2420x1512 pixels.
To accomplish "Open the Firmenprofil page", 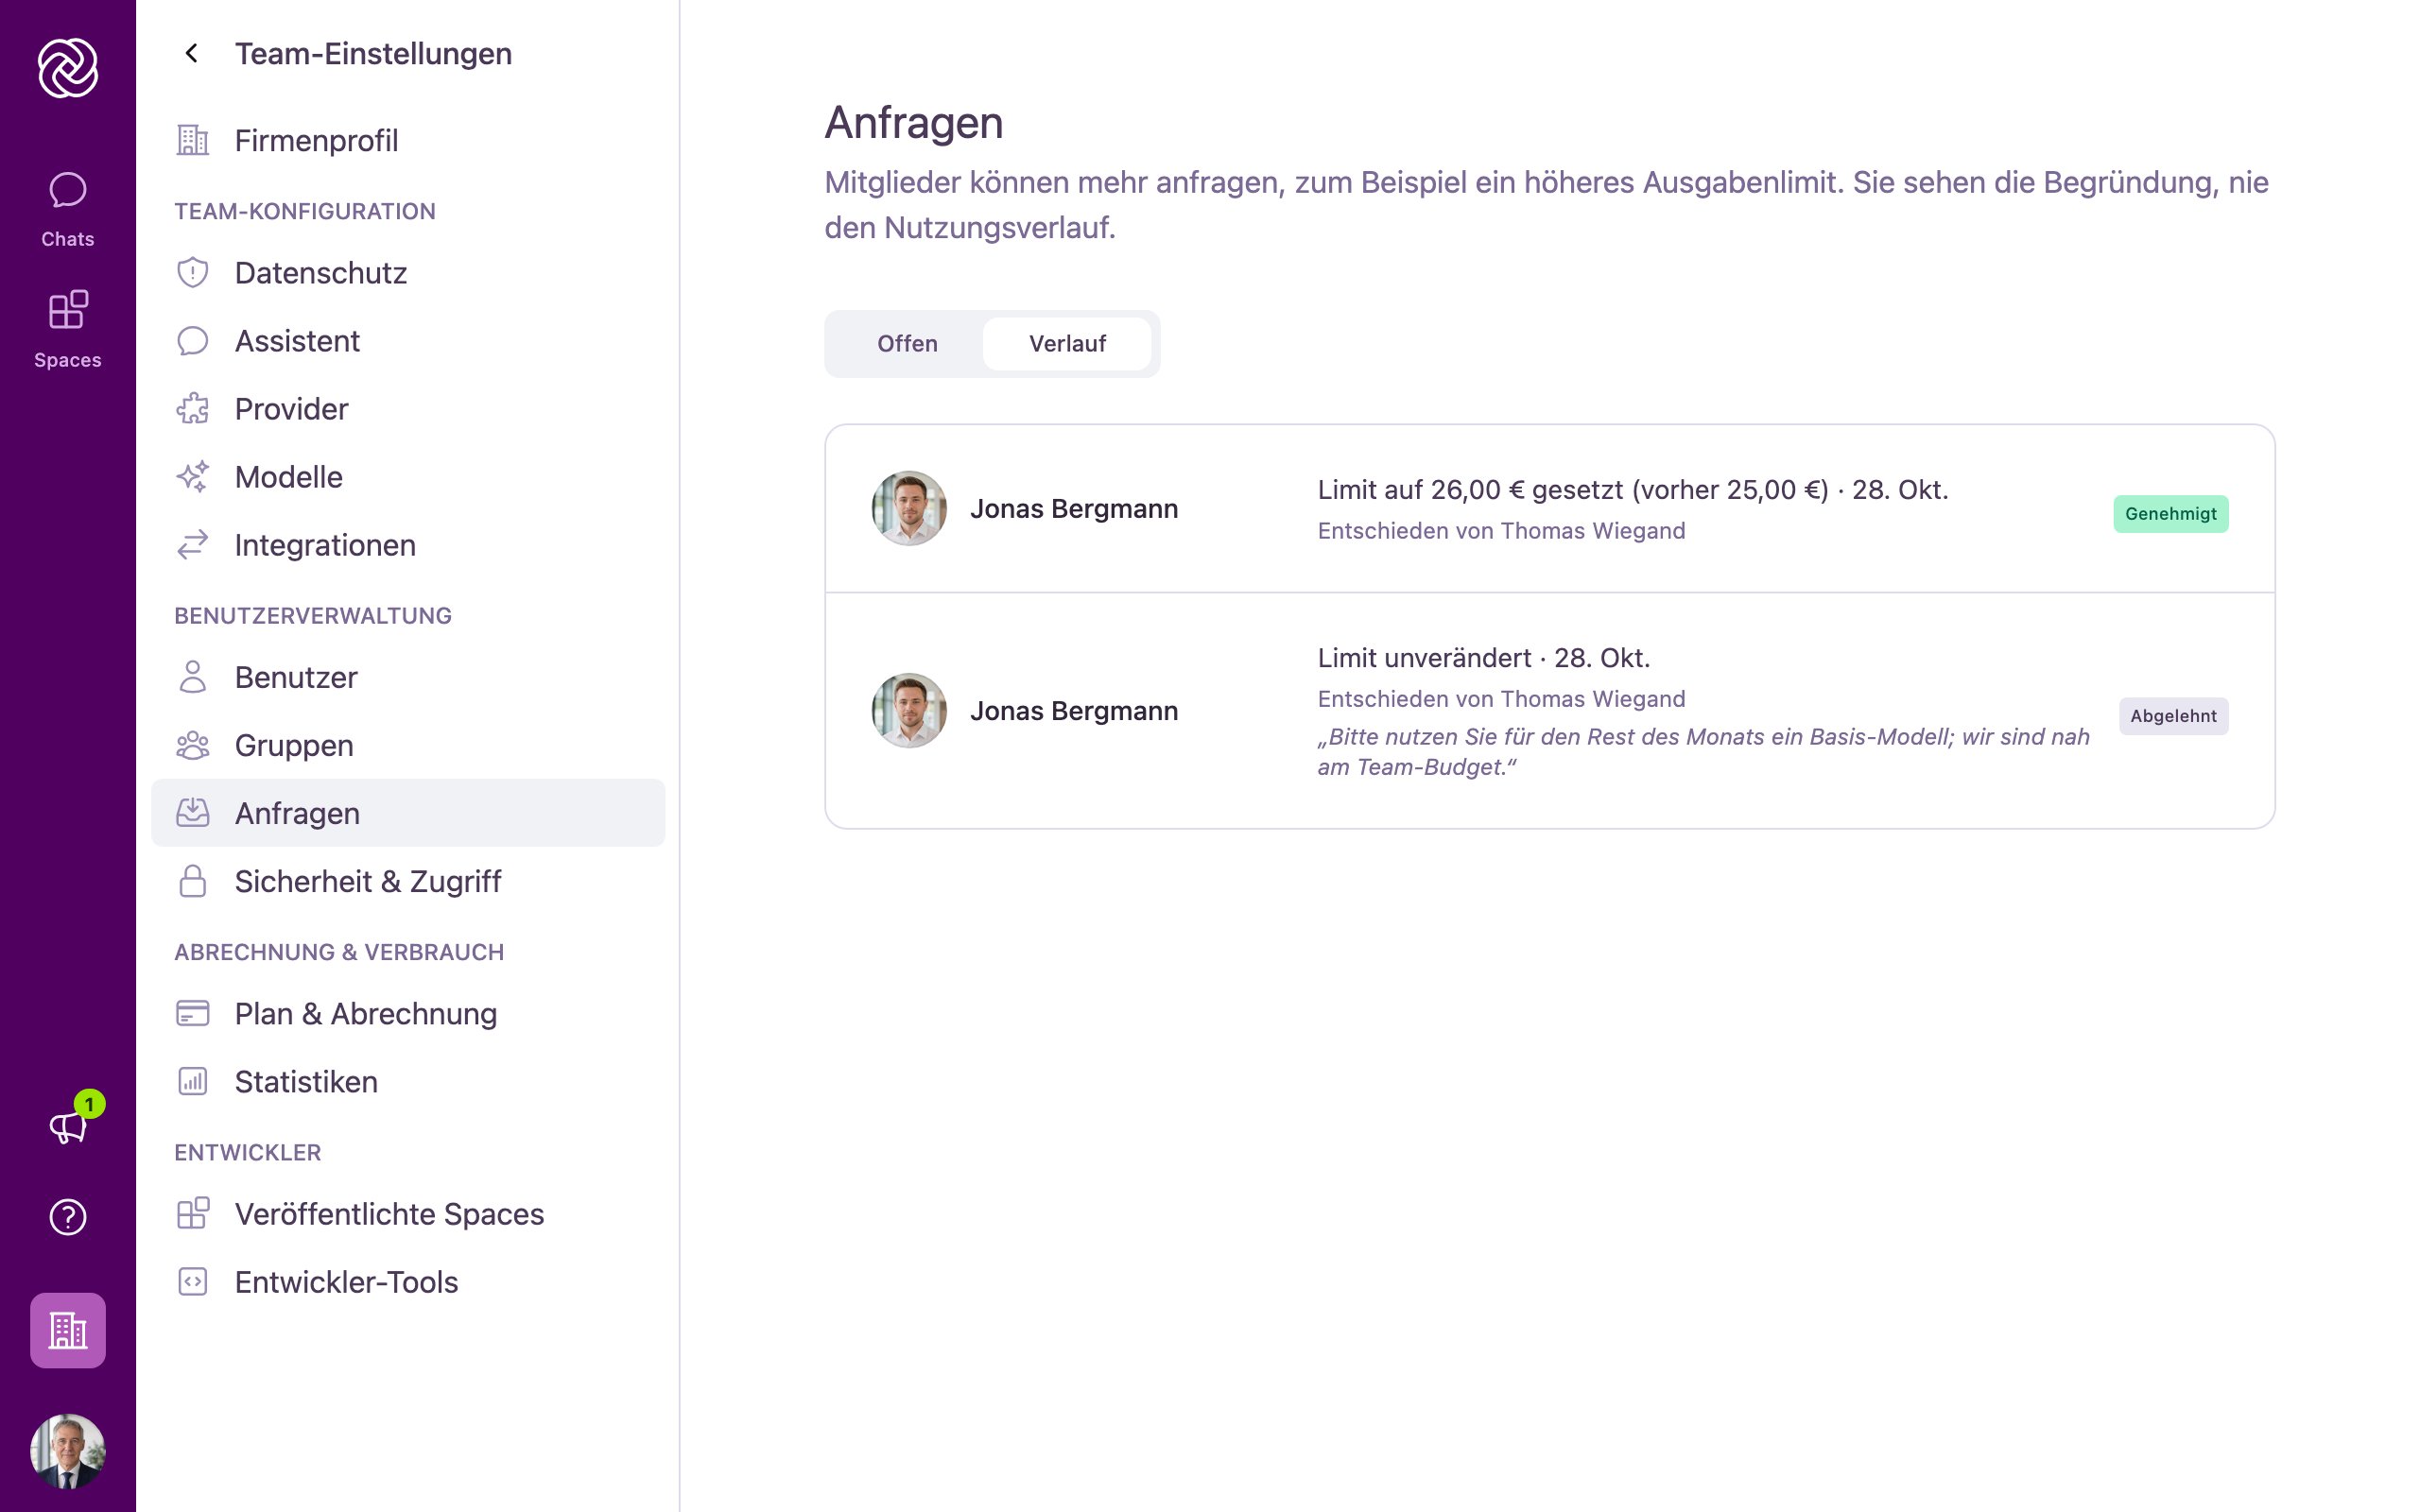I will (408, 140).
